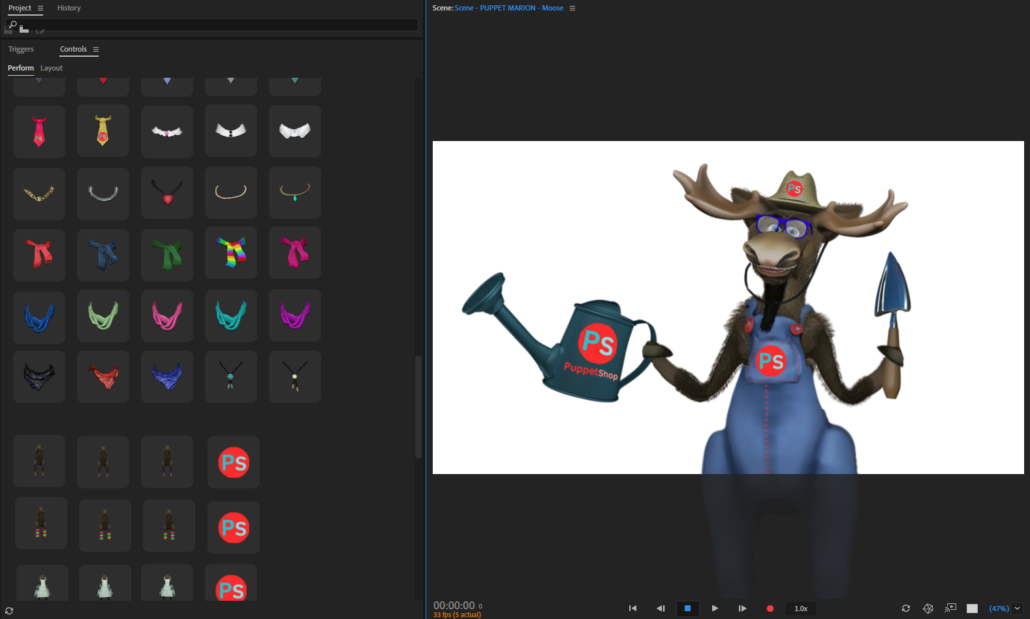
Task: Go to the start of the scene
Action: click(633, 608)
